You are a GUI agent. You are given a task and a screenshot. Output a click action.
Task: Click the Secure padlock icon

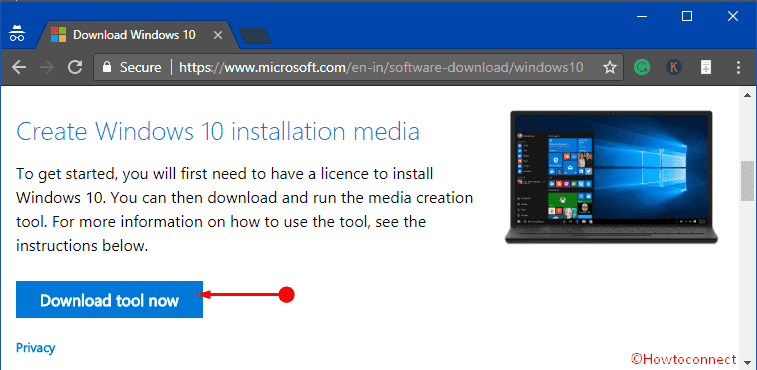point(107,67)
